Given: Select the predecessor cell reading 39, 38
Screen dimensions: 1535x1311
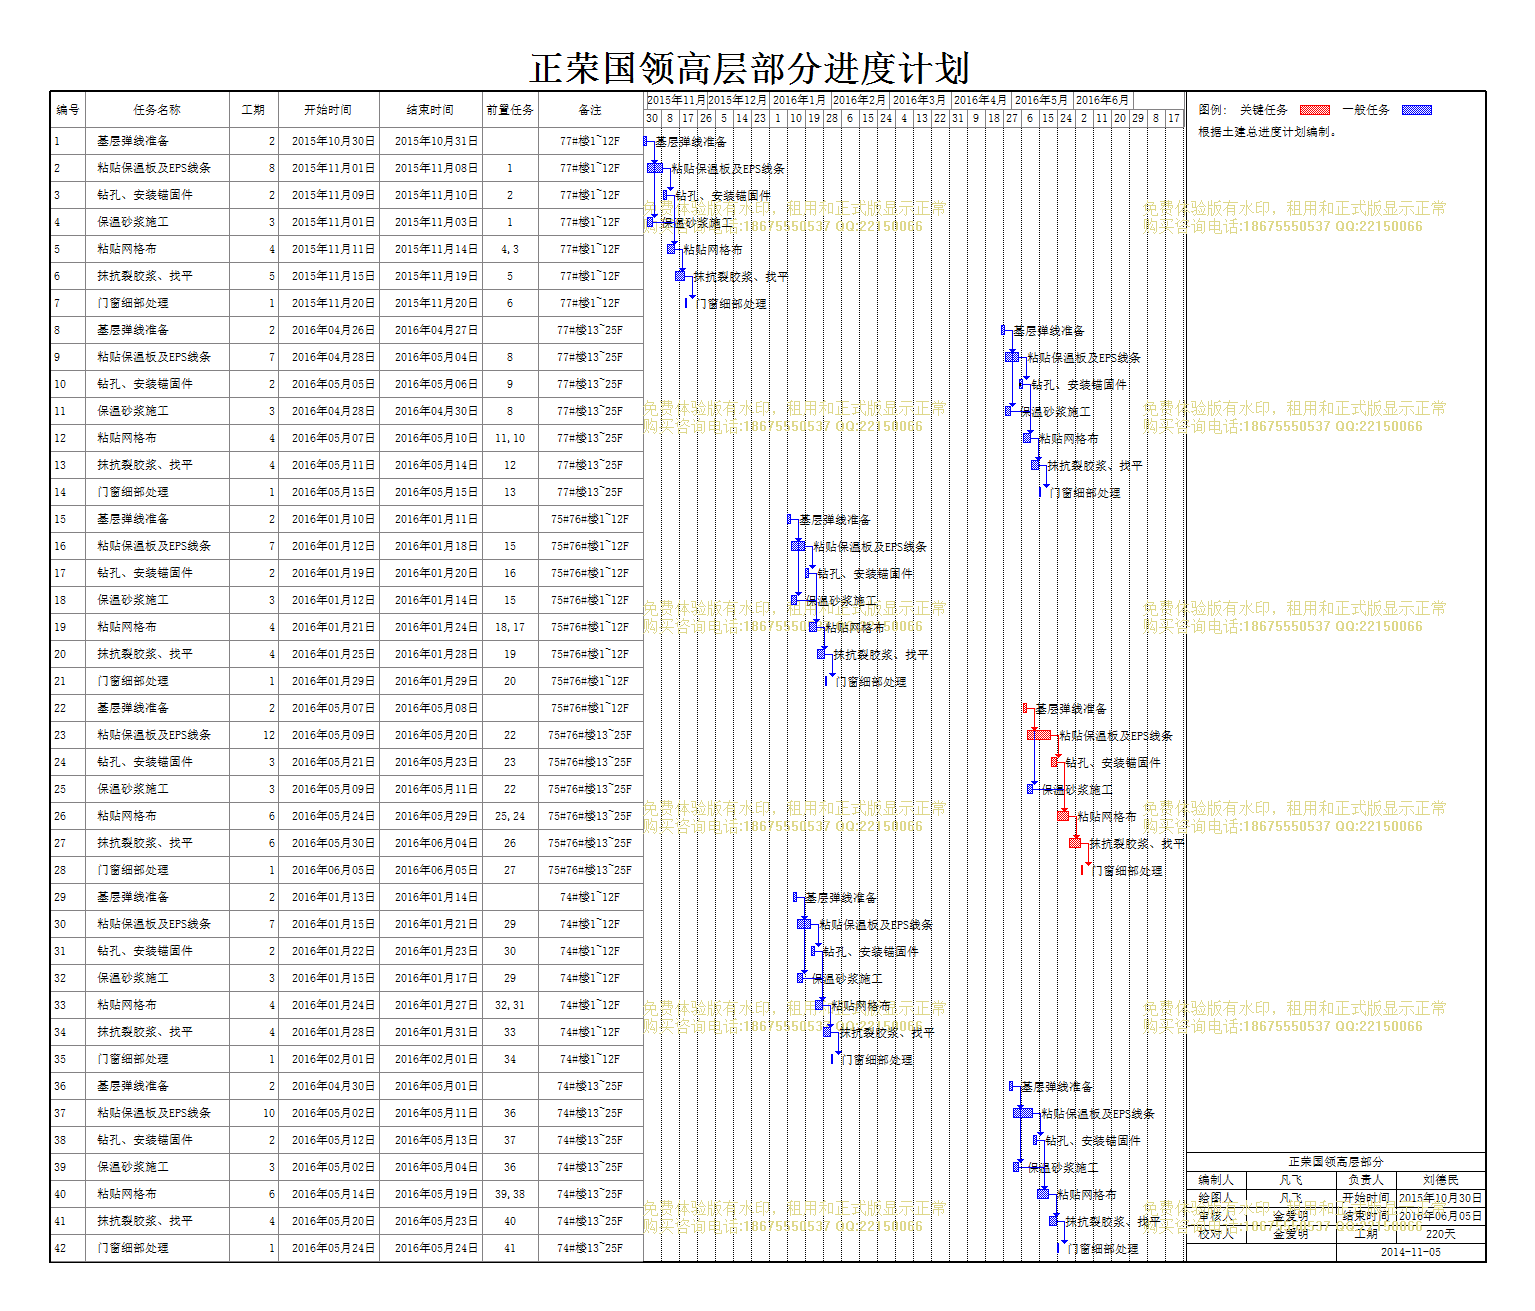Looking at the screenshot, I should 510,1194.
